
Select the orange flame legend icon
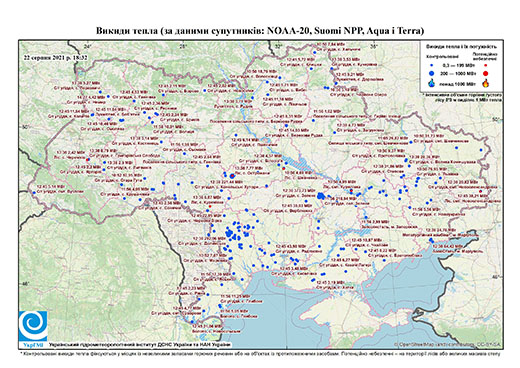486,83
